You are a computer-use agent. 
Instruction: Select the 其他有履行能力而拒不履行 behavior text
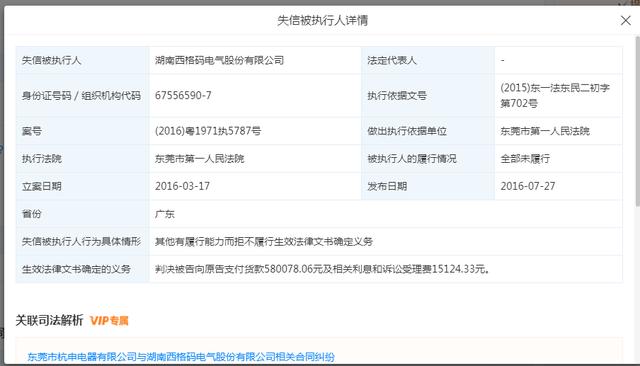pos(264,242)
